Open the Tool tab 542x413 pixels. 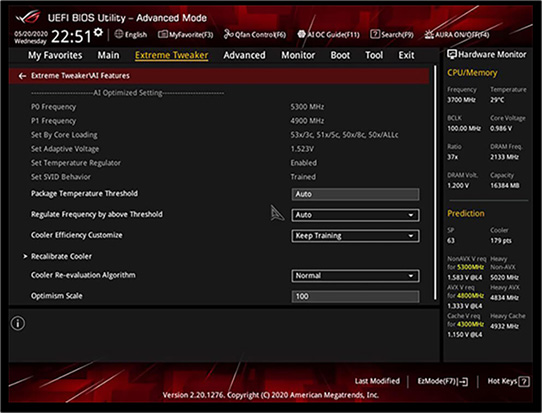(374, 55)
